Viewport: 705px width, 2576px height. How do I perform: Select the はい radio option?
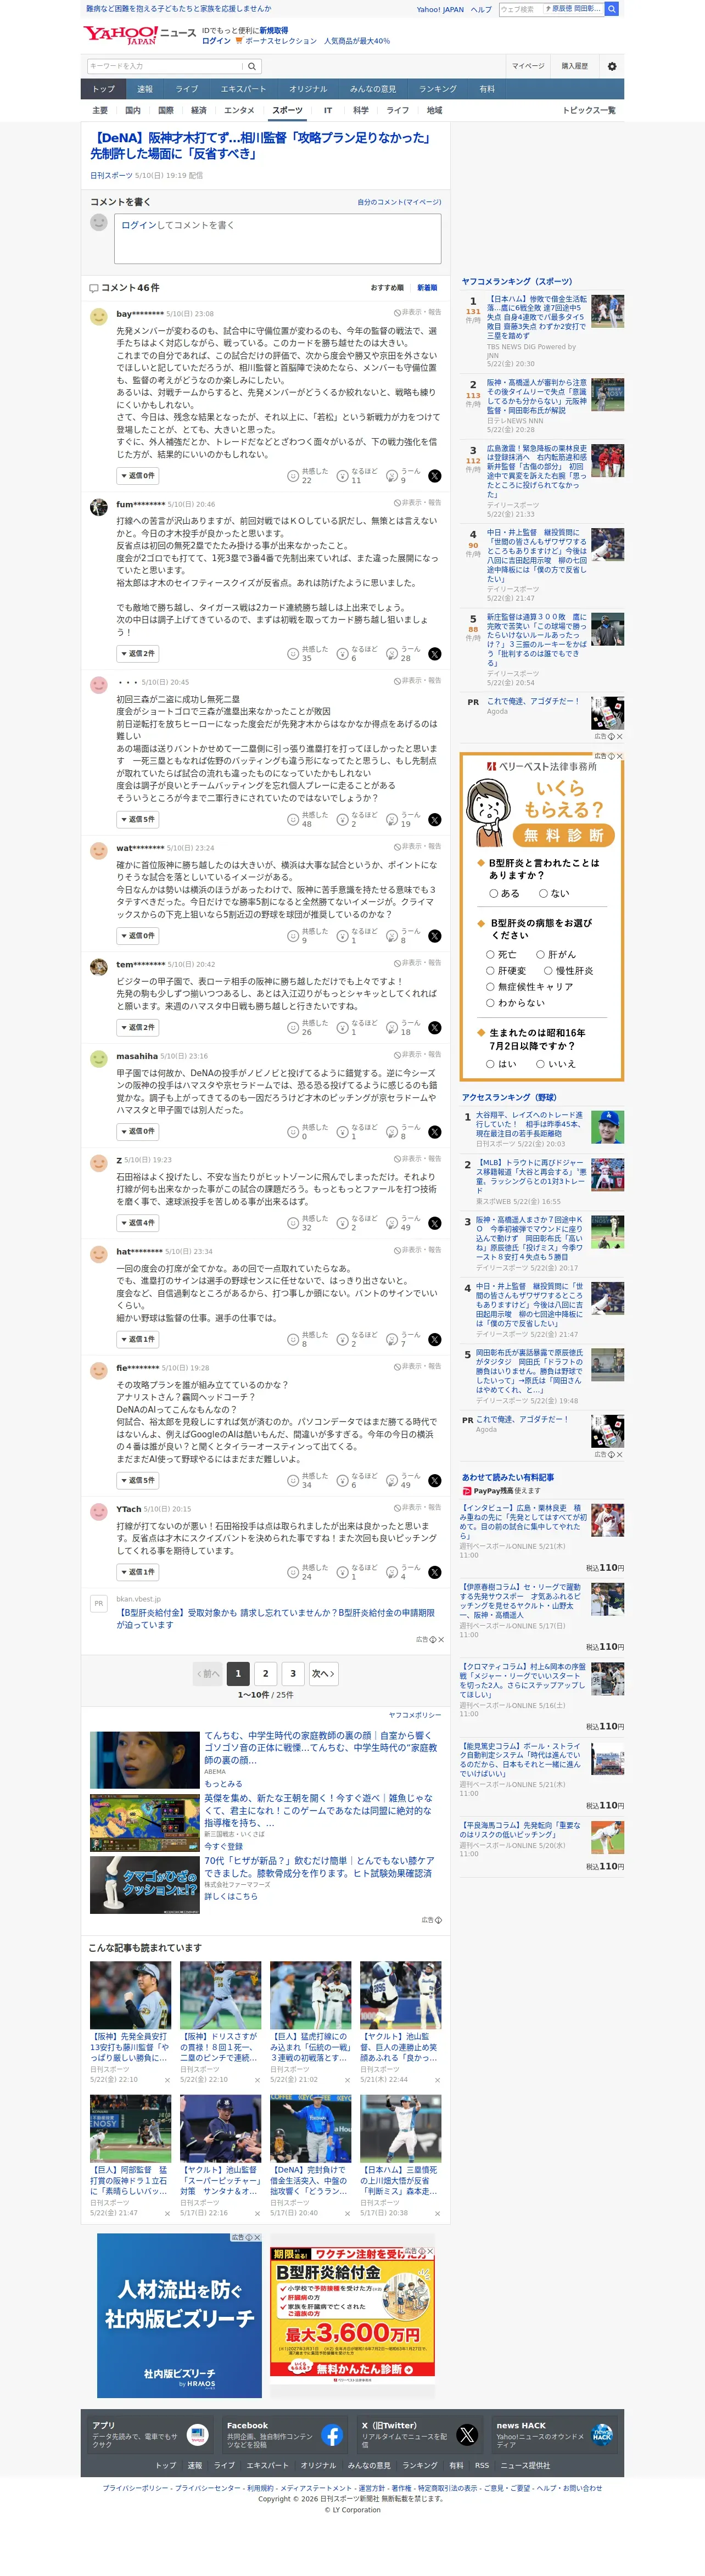[x=491, y=1064]
